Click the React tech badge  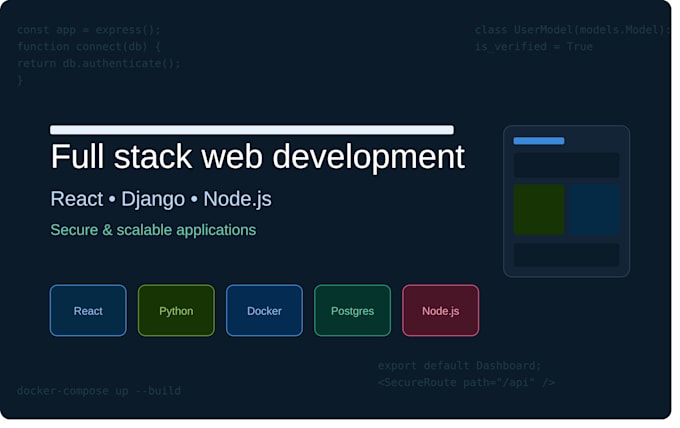coord(88,310)
